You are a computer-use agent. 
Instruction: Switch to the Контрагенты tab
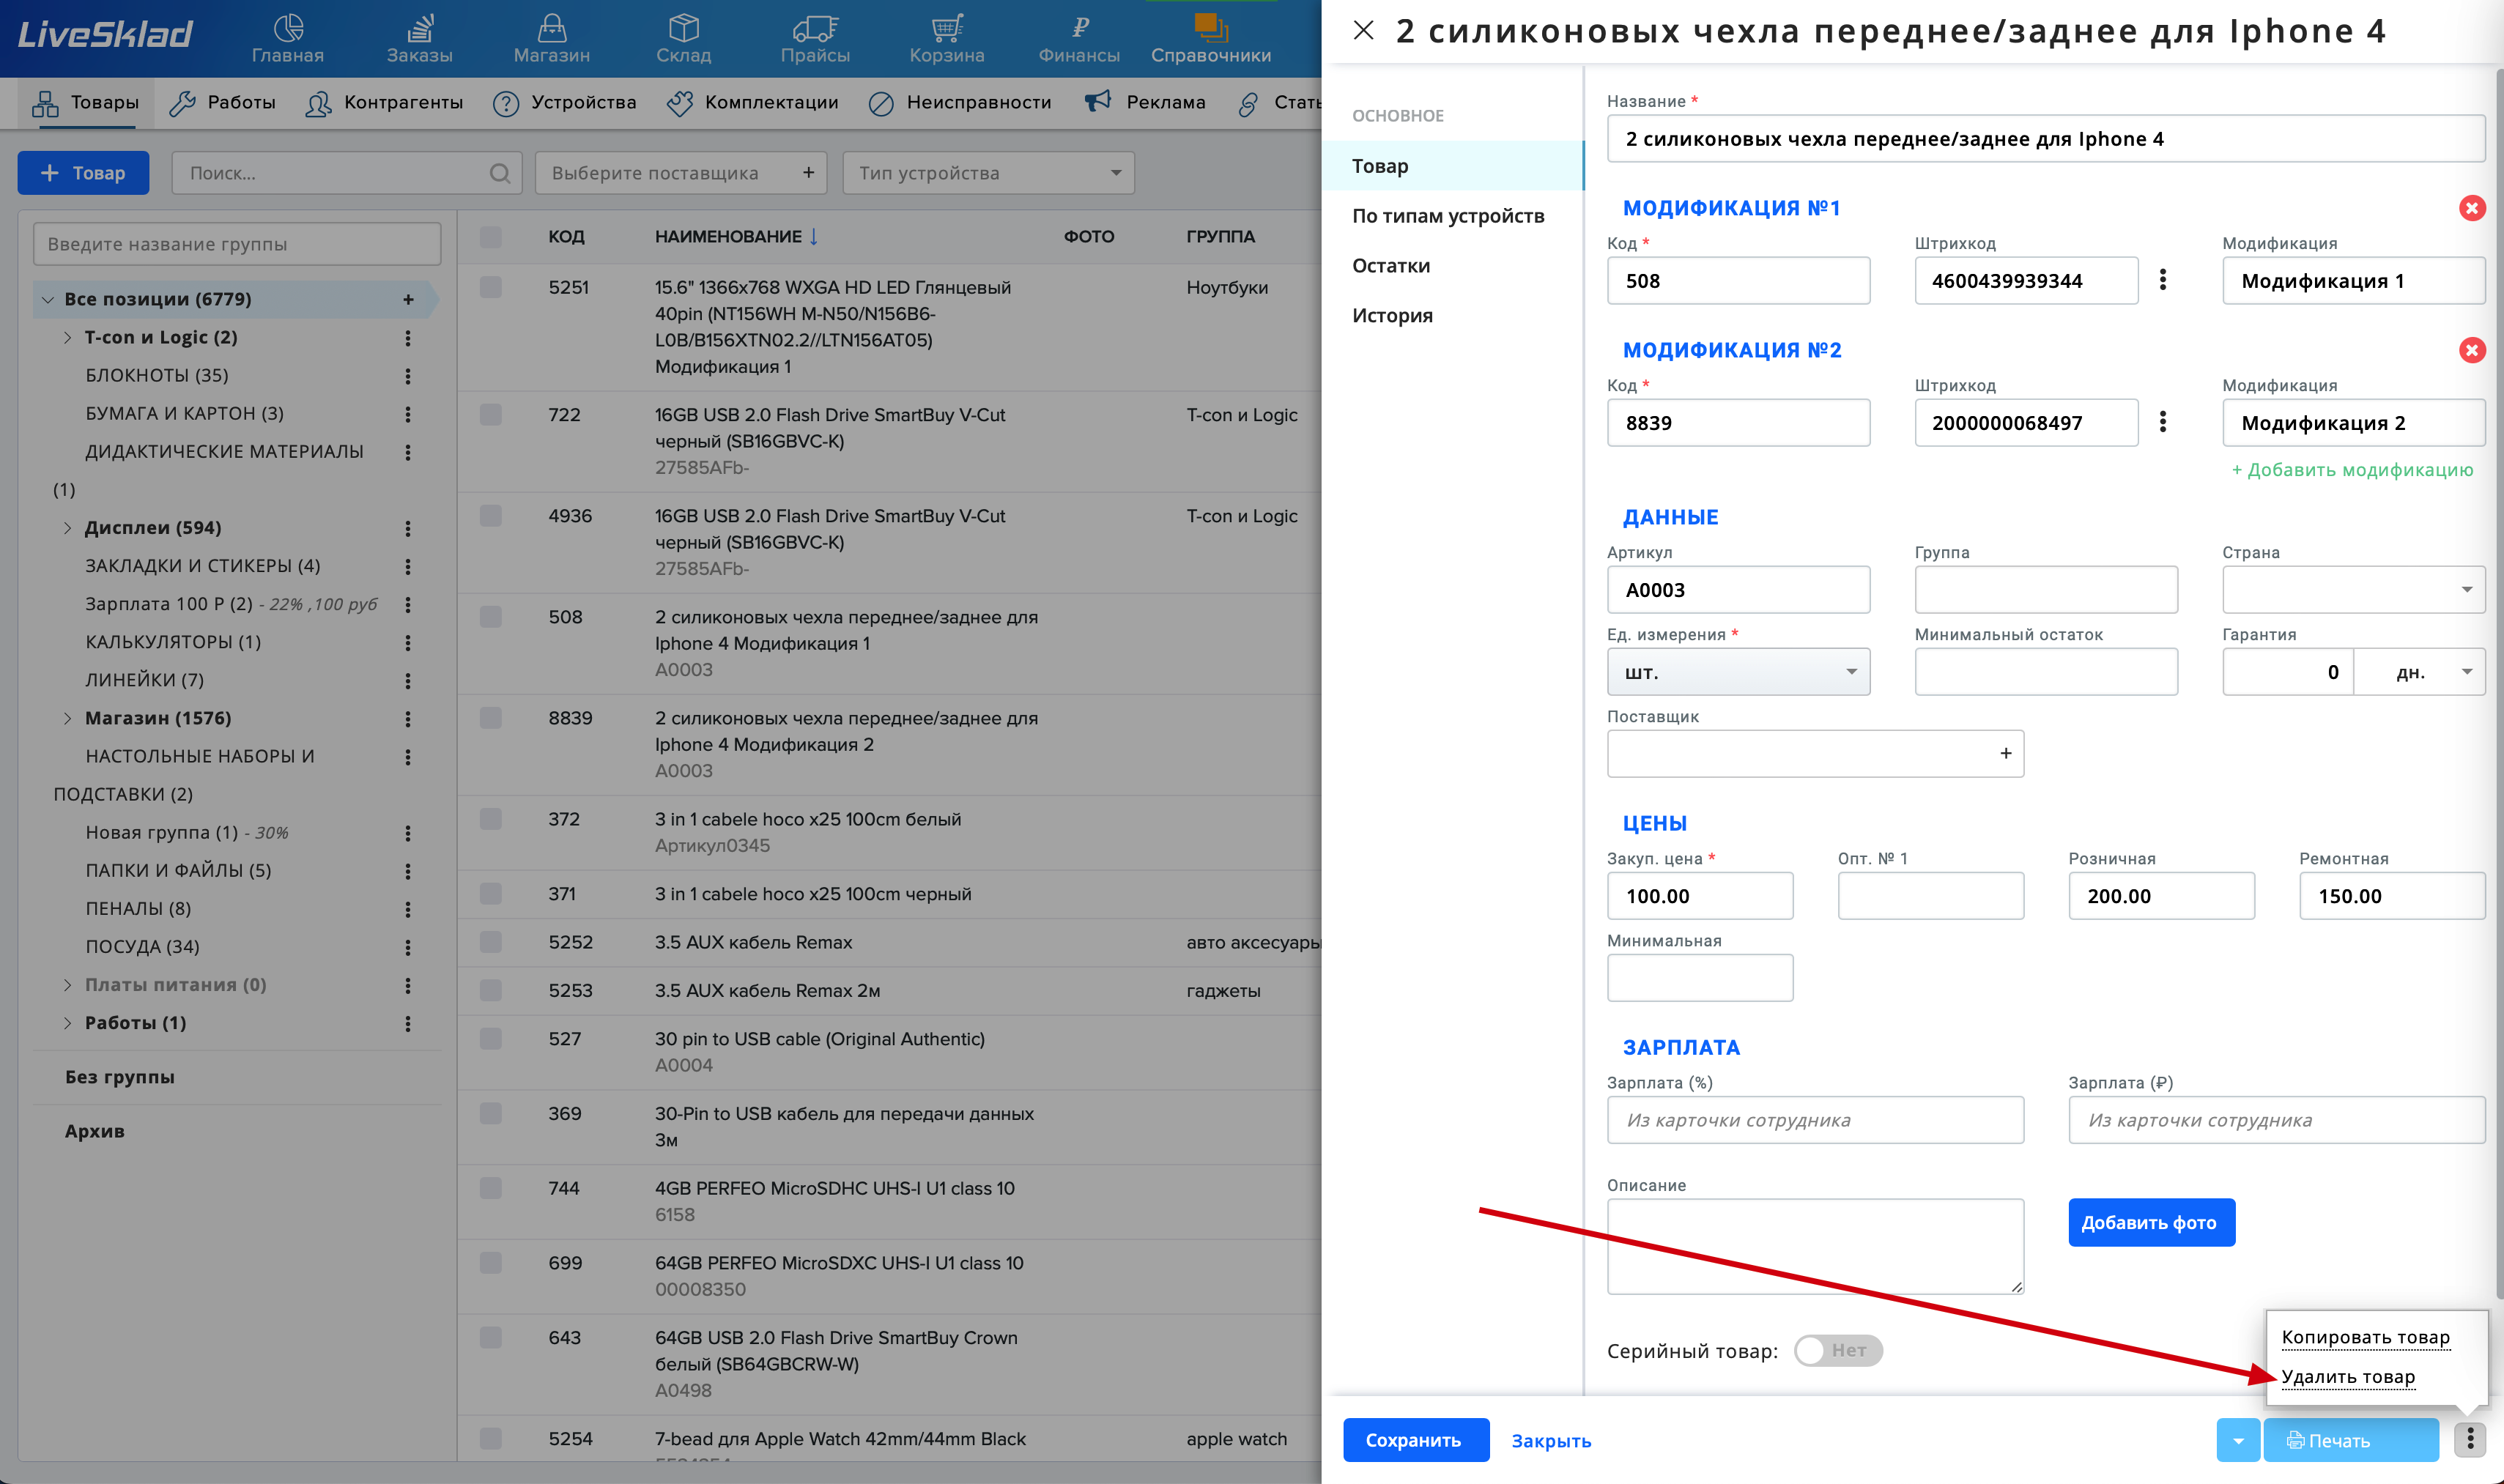384,102
